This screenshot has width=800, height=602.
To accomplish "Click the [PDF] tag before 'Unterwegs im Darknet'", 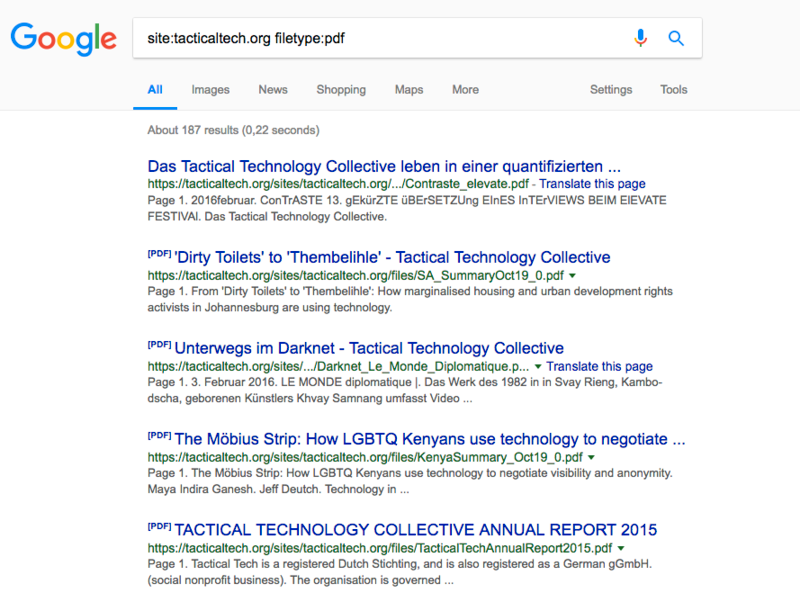I will [x=159, y=344].
